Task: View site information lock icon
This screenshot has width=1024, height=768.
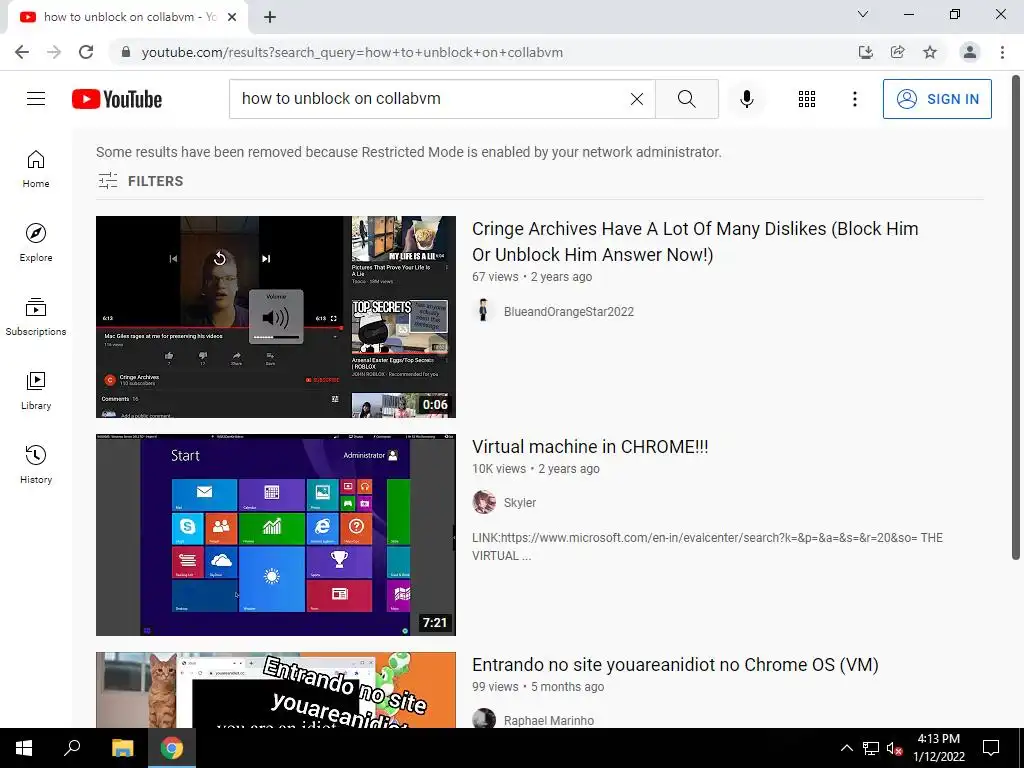Action: tap(126, 52)
